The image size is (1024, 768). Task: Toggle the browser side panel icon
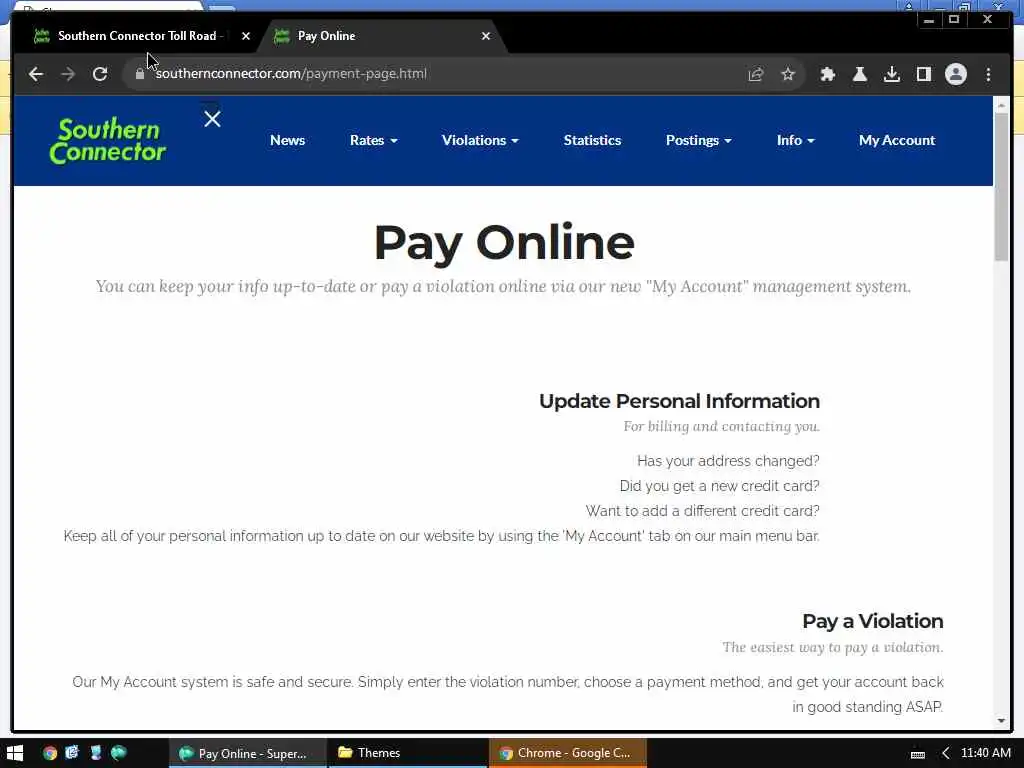[923, 74]
